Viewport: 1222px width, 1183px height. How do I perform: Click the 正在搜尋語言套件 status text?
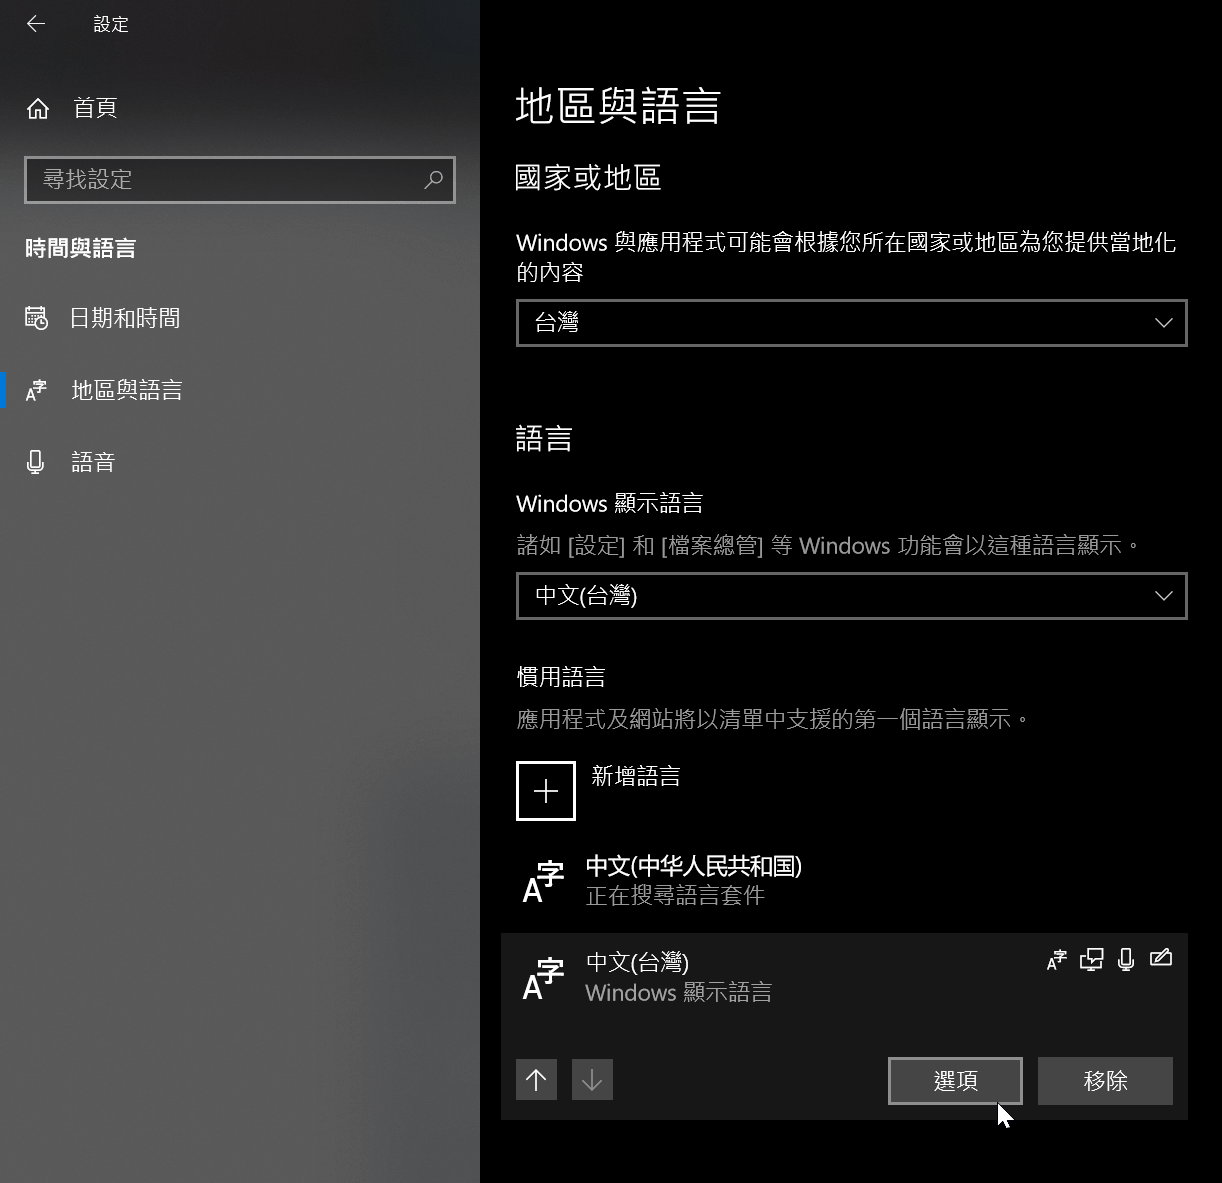[675, 896]
